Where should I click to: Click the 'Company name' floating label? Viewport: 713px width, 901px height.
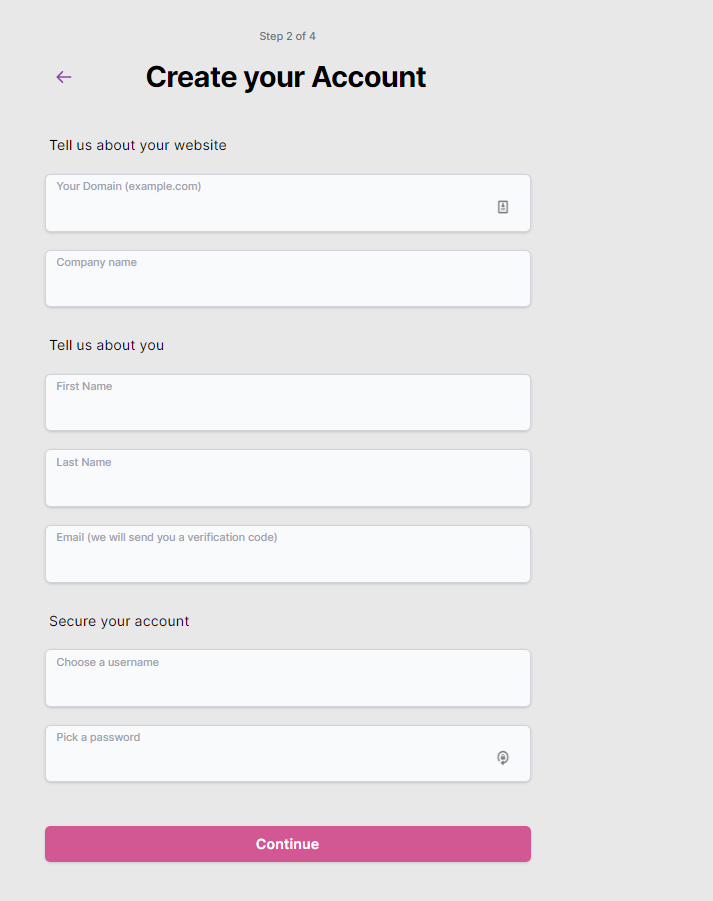(97, 262)
